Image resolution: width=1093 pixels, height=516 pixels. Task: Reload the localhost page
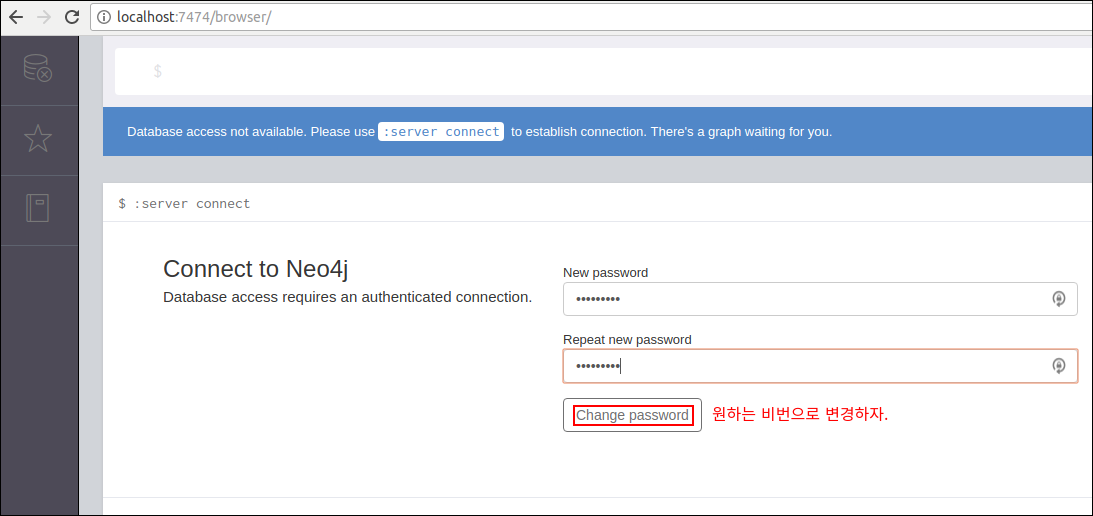click(71, 17)
